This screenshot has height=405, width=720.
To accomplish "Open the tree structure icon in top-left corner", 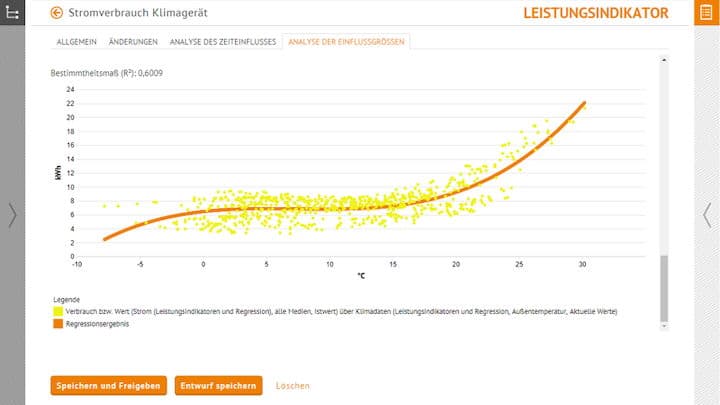I will pos(12,12).
